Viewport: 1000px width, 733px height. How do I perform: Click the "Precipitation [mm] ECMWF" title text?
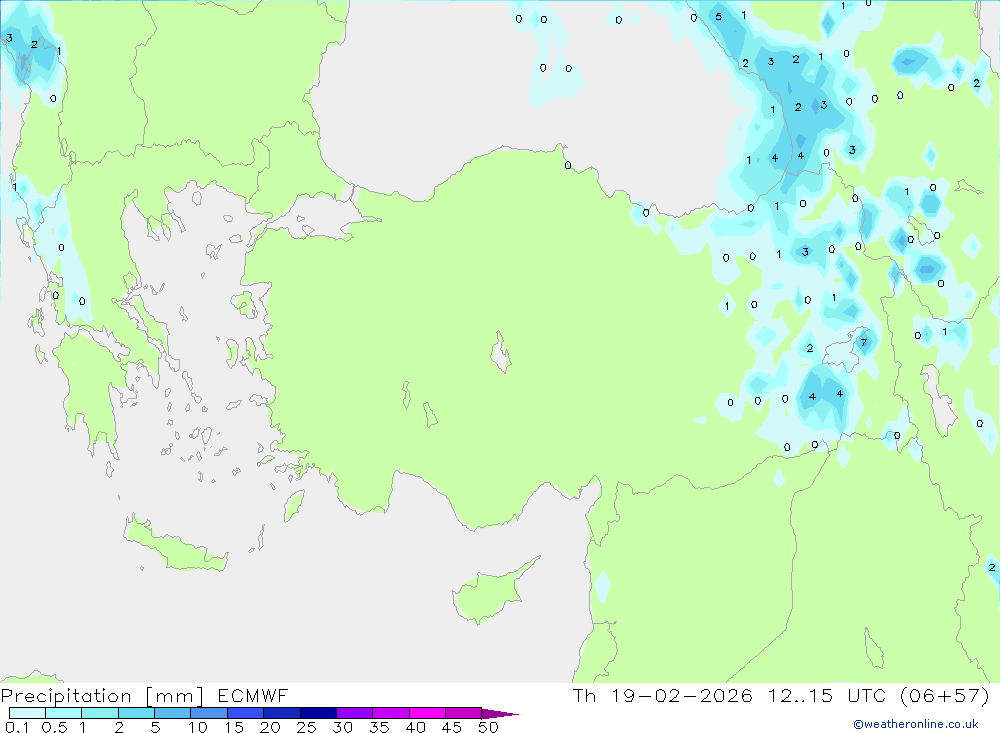tap(145, 696)
